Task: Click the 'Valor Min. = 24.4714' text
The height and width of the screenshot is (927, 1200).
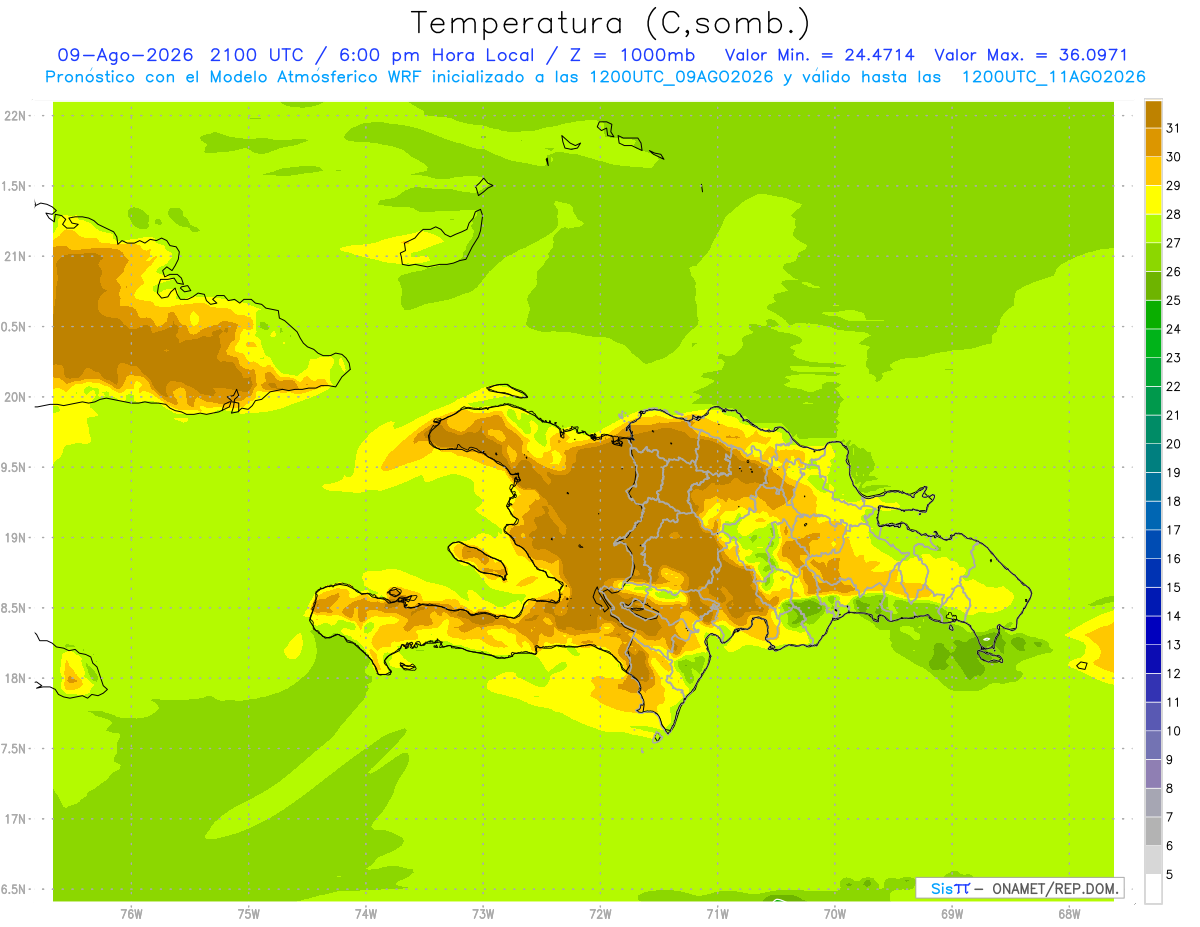Action: pos(820,55)
